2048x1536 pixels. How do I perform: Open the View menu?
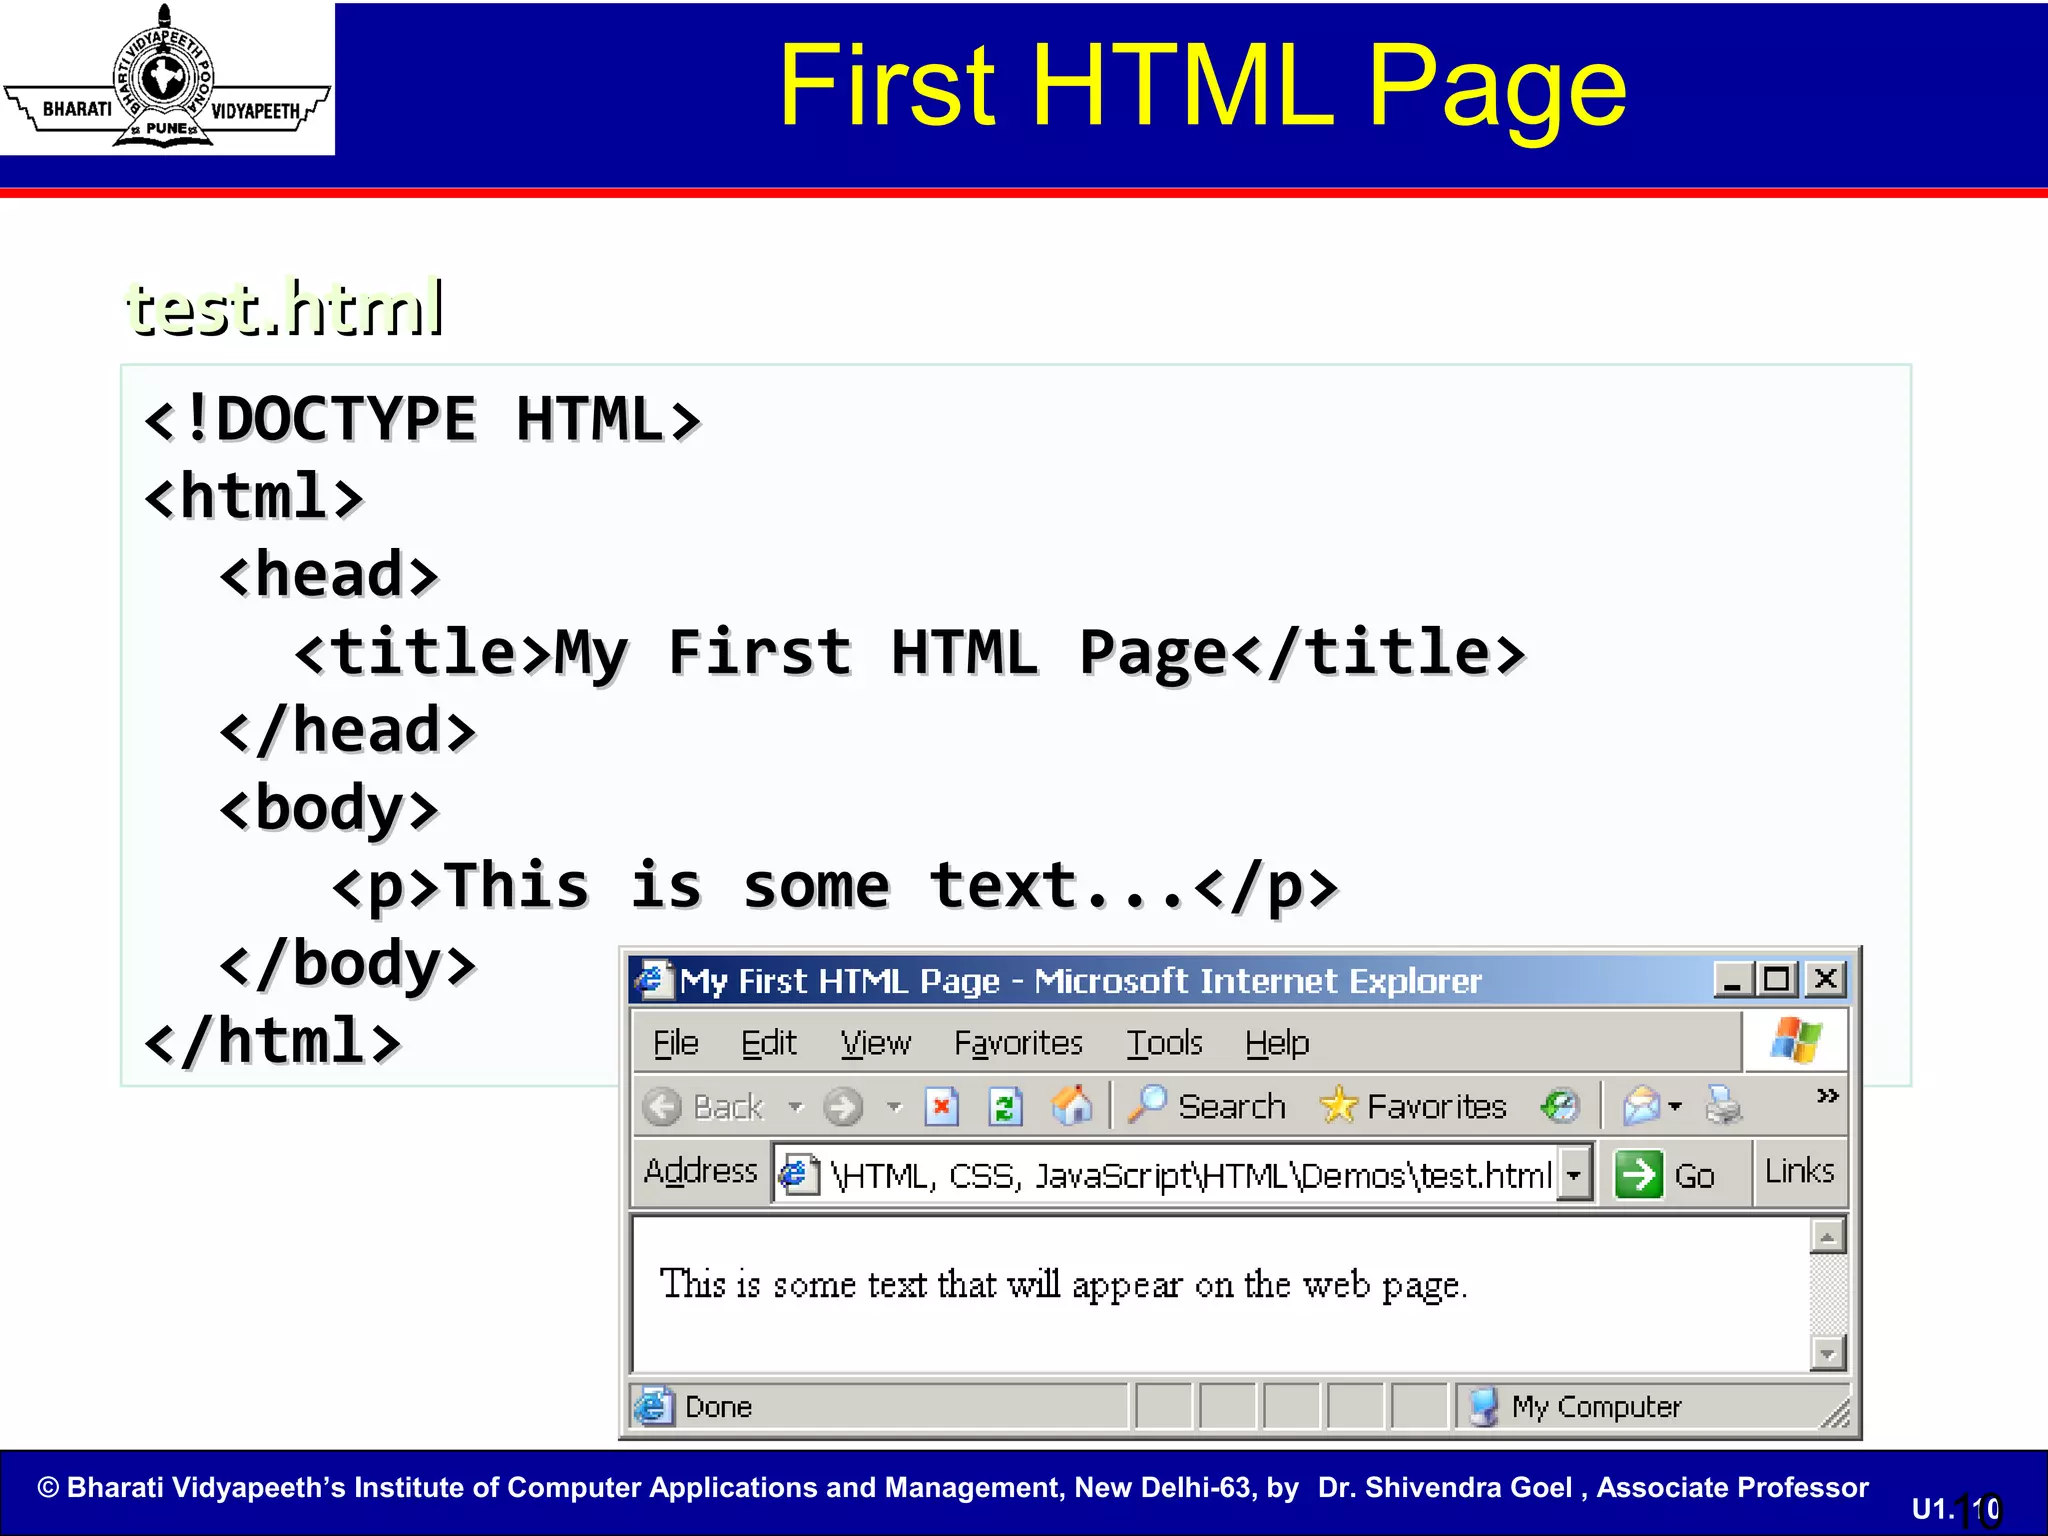(876, 1043)
